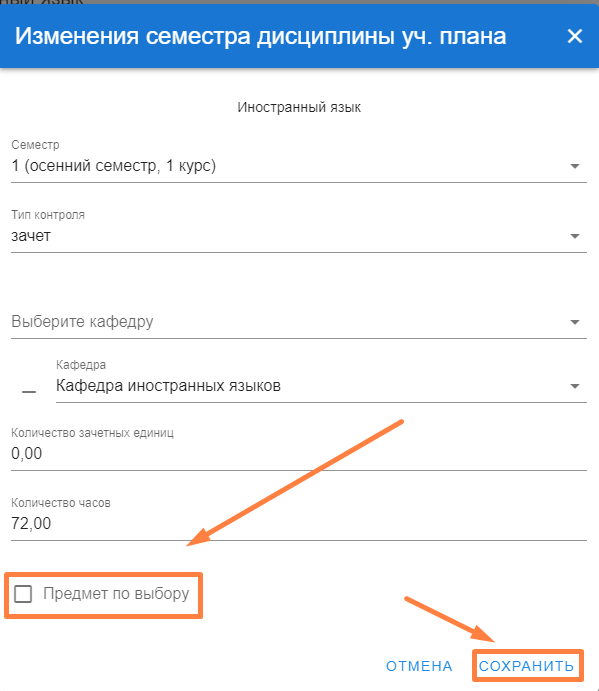Remove department using the minus icon
Image resolution: width=599 pixels, height=691 pixels.
29,391
